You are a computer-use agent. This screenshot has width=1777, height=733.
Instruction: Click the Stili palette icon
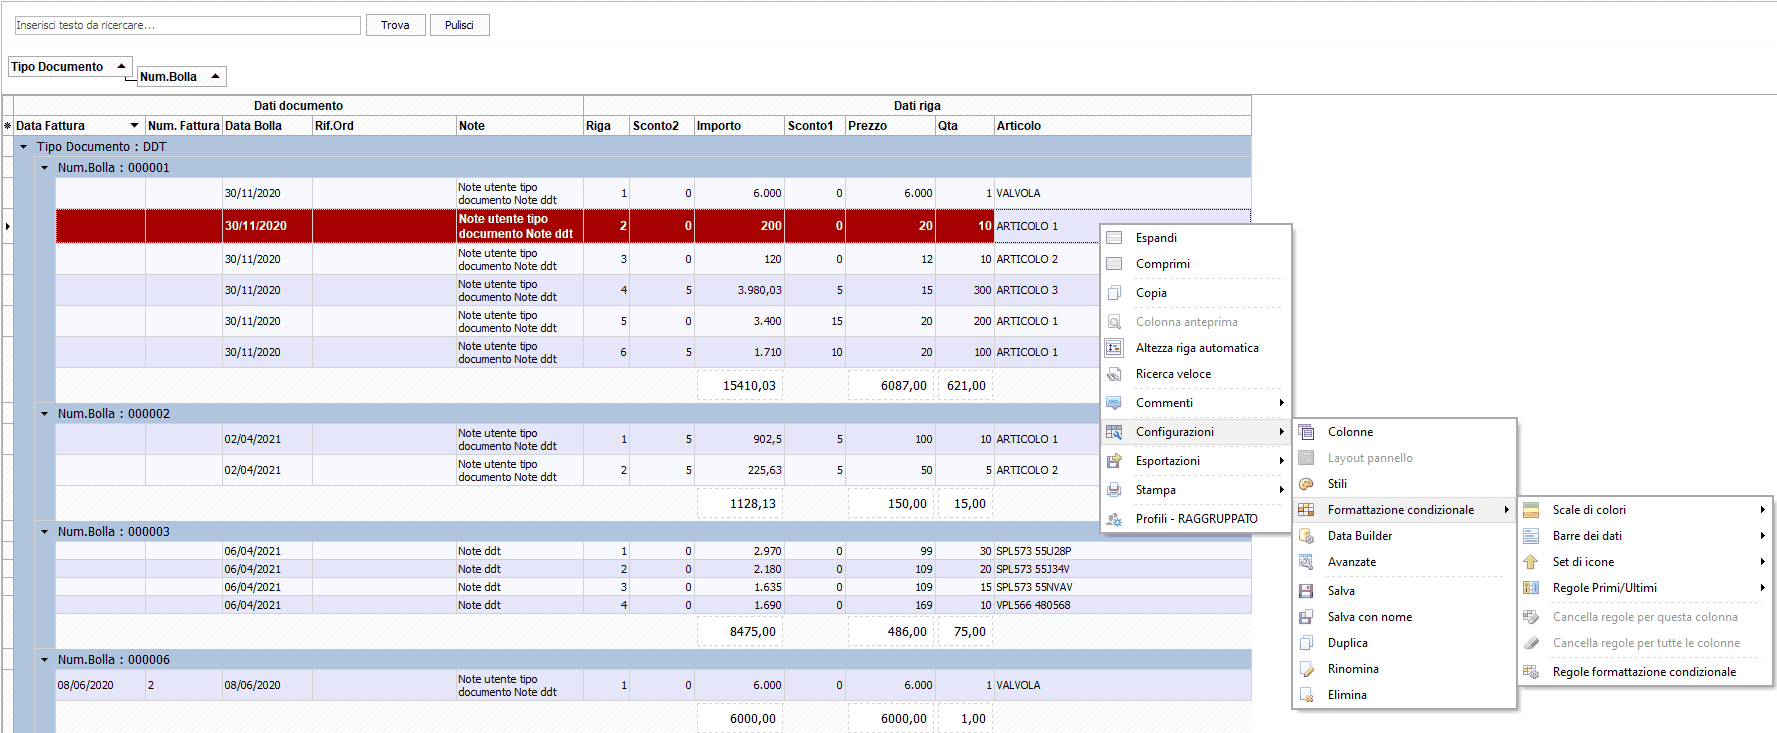[1306, 484]
